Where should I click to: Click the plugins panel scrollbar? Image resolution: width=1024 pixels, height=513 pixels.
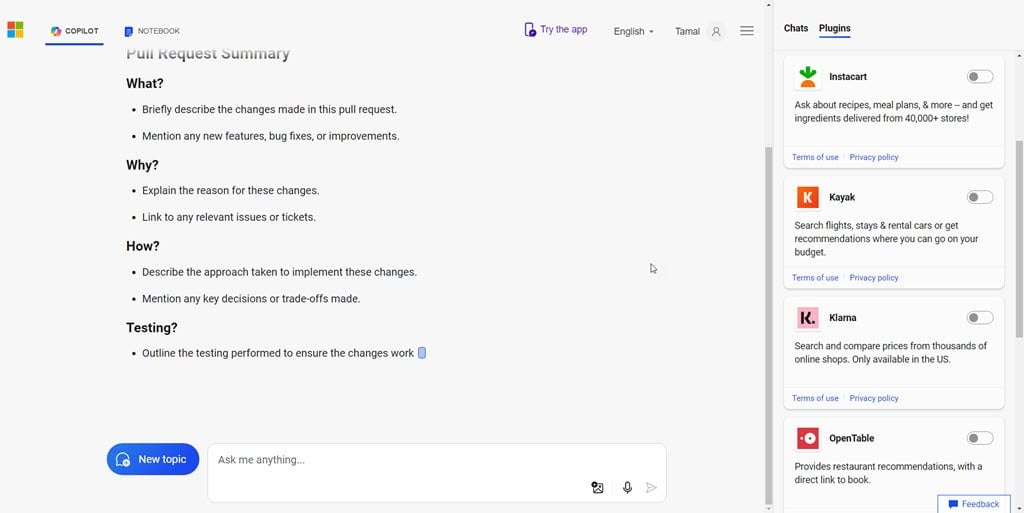tap(1019, 238)
